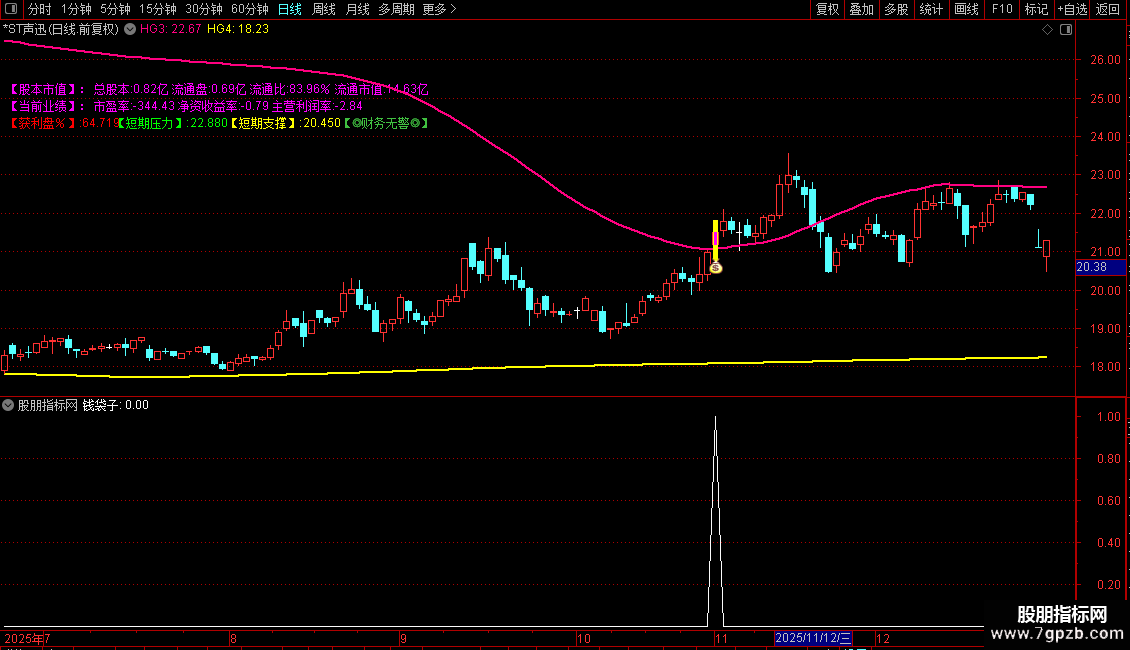The width and height of the screenshot is (1130, 650).
Task: Click the month 12 marker on time axis
Action: click(883, 638)
